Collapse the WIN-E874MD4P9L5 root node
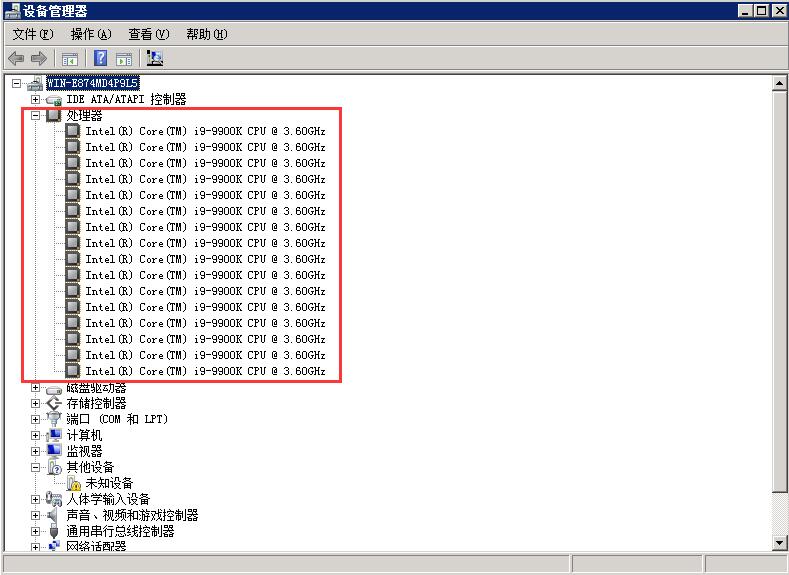This screenshot has width=789, height=575. (17, 83)
